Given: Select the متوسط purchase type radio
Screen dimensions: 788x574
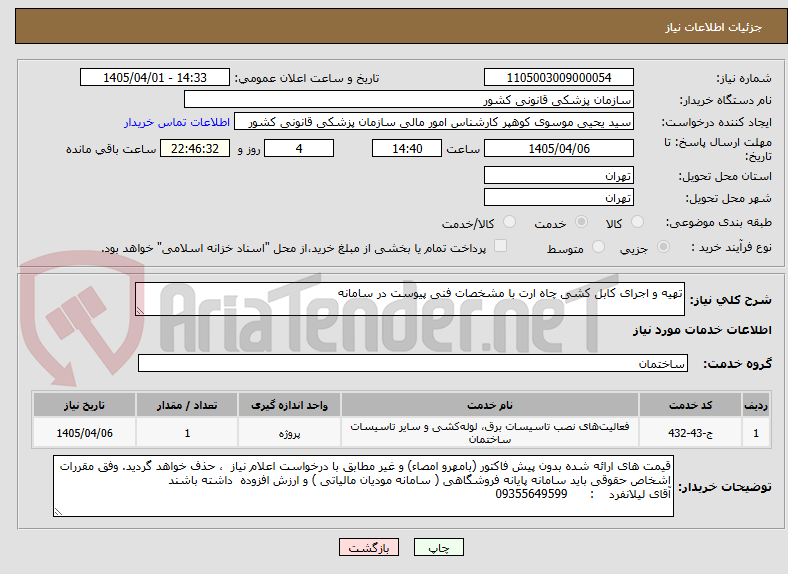Looking at the screenshot, I should [x=598, y=246].
